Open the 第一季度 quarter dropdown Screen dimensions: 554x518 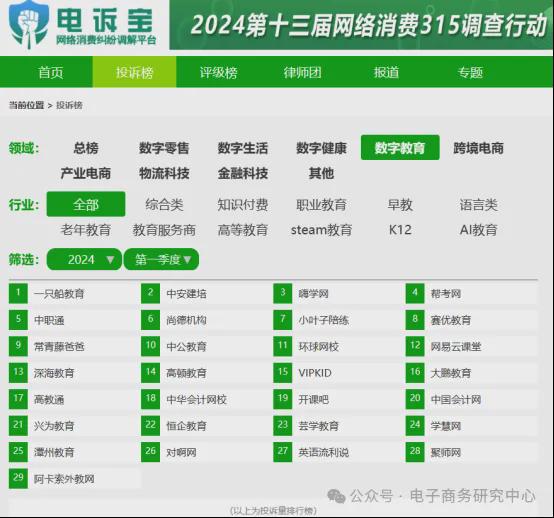pos(161,259)
